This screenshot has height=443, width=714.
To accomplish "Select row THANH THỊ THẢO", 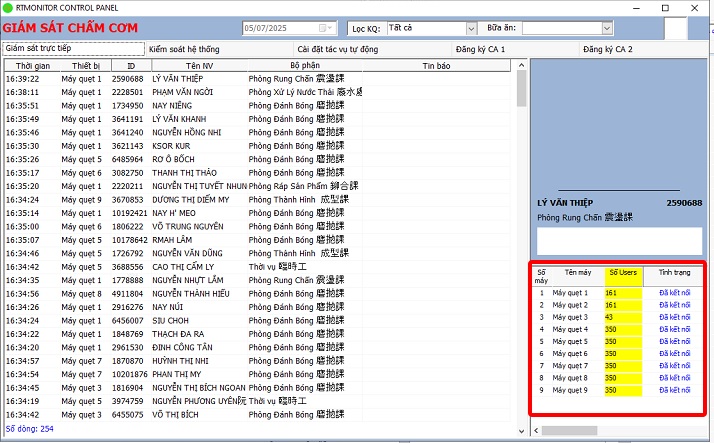I will point(258,173).
